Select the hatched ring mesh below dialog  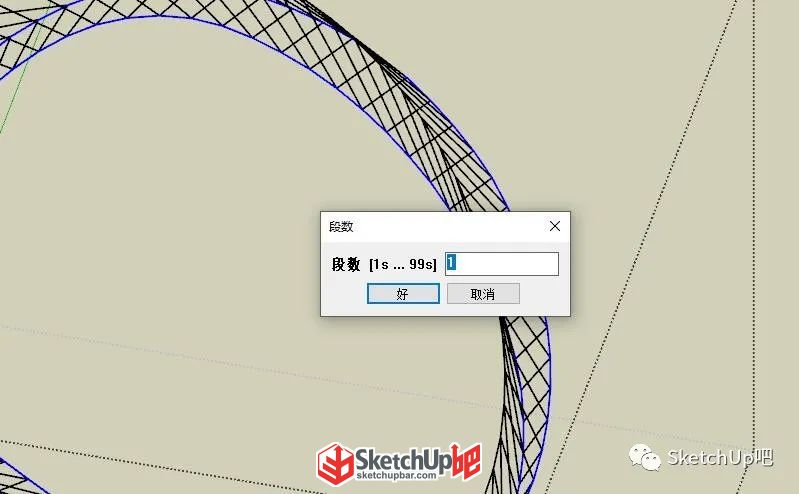(x=527, y=398)
